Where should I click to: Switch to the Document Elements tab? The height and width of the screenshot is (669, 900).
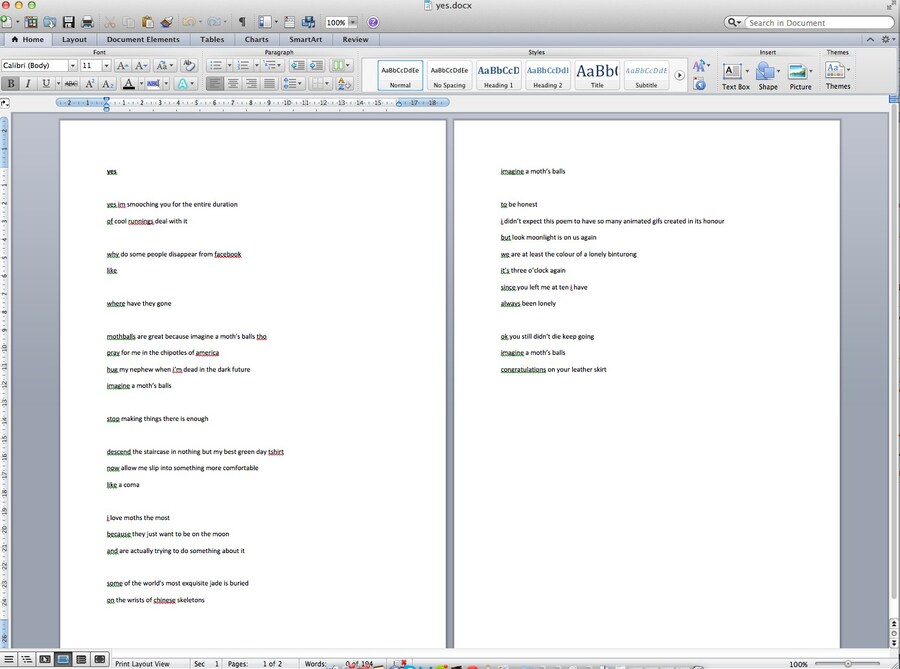pyautogui.click(x=143, y=40)
